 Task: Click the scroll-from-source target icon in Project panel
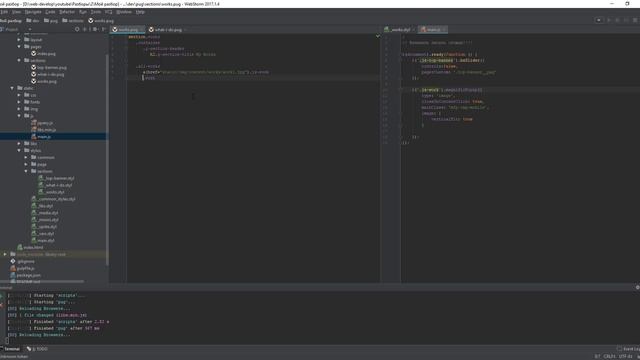pos(77,29)
